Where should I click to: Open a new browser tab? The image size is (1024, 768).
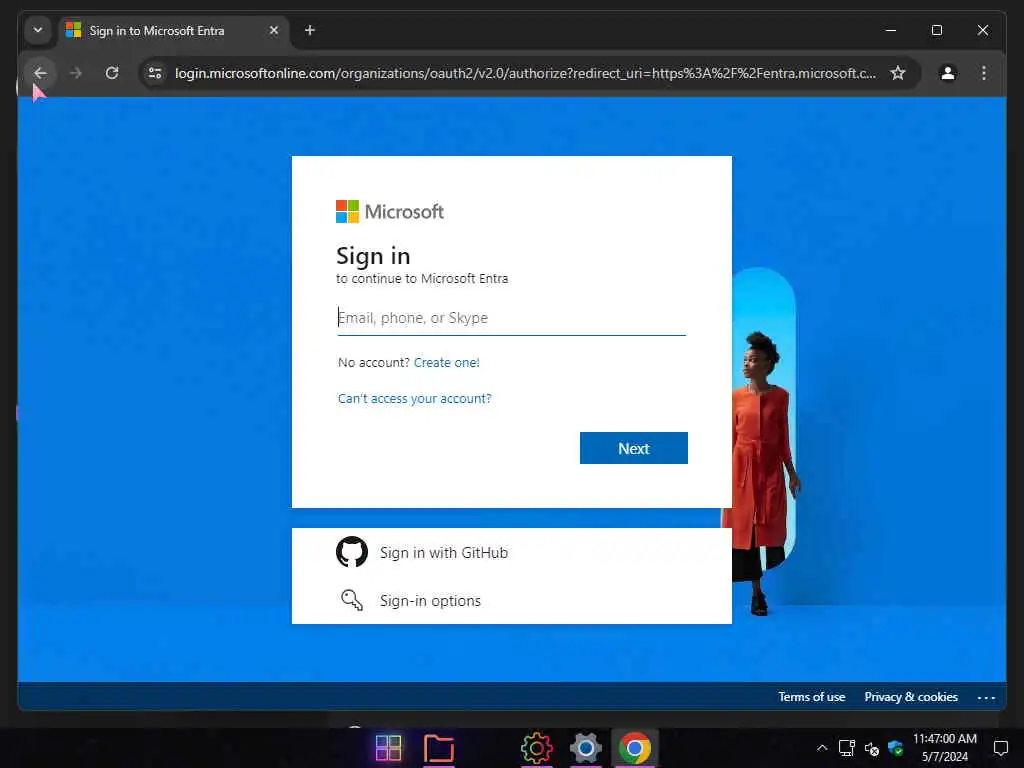[310, 30]
